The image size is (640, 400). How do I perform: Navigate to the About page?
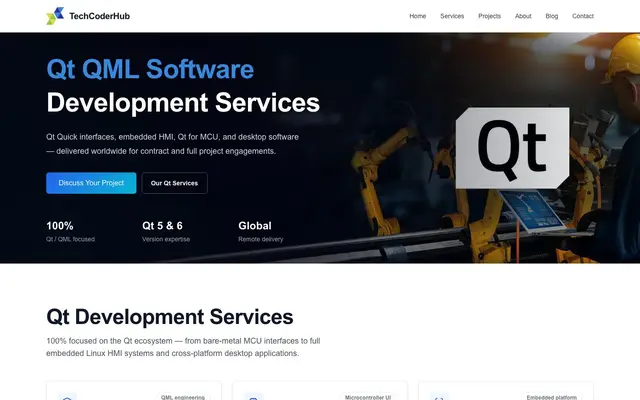coord(523,16)
